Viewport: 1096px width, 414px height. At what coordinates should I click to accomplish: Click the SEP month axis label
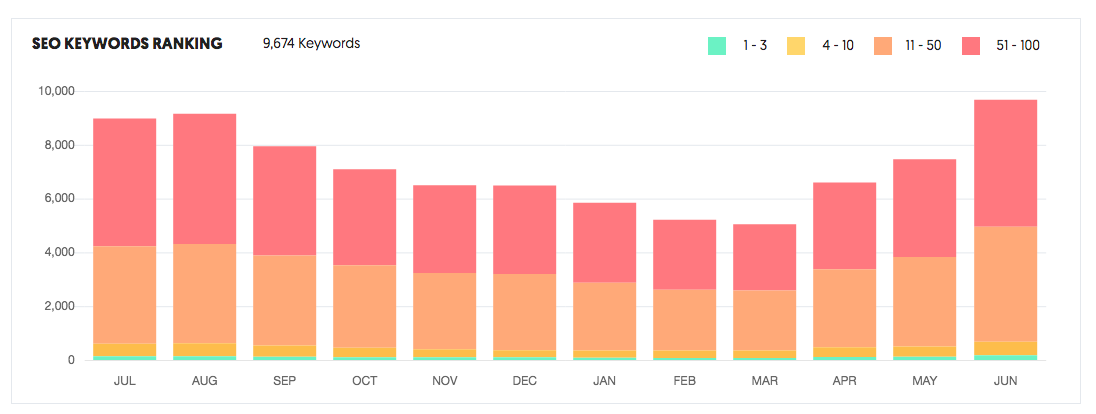(284, 381)
